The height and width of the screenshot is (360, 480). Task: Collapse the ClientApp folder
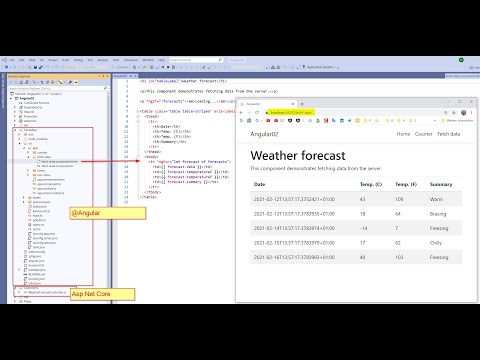coord(15,130)
